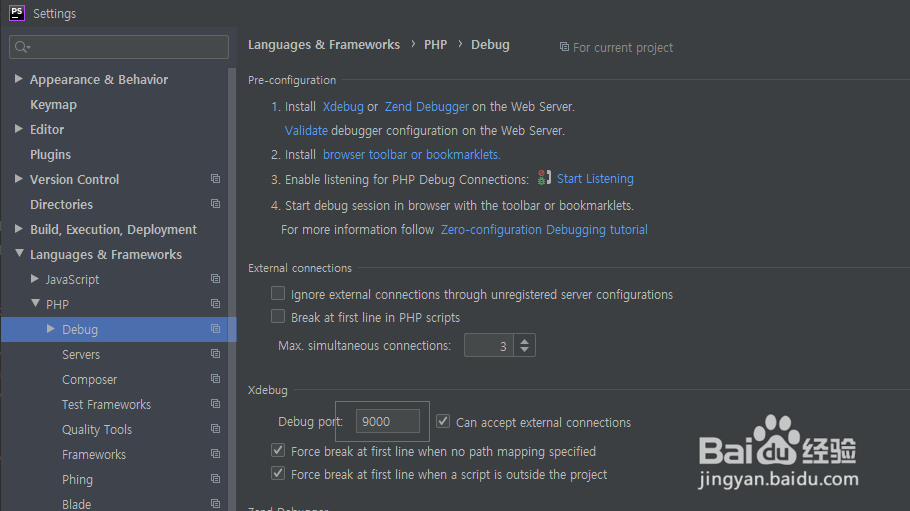The height and width of the screenshot is (511, 910).
Task: Select Keymap in settings tree
Action: [x=53, y=105]
